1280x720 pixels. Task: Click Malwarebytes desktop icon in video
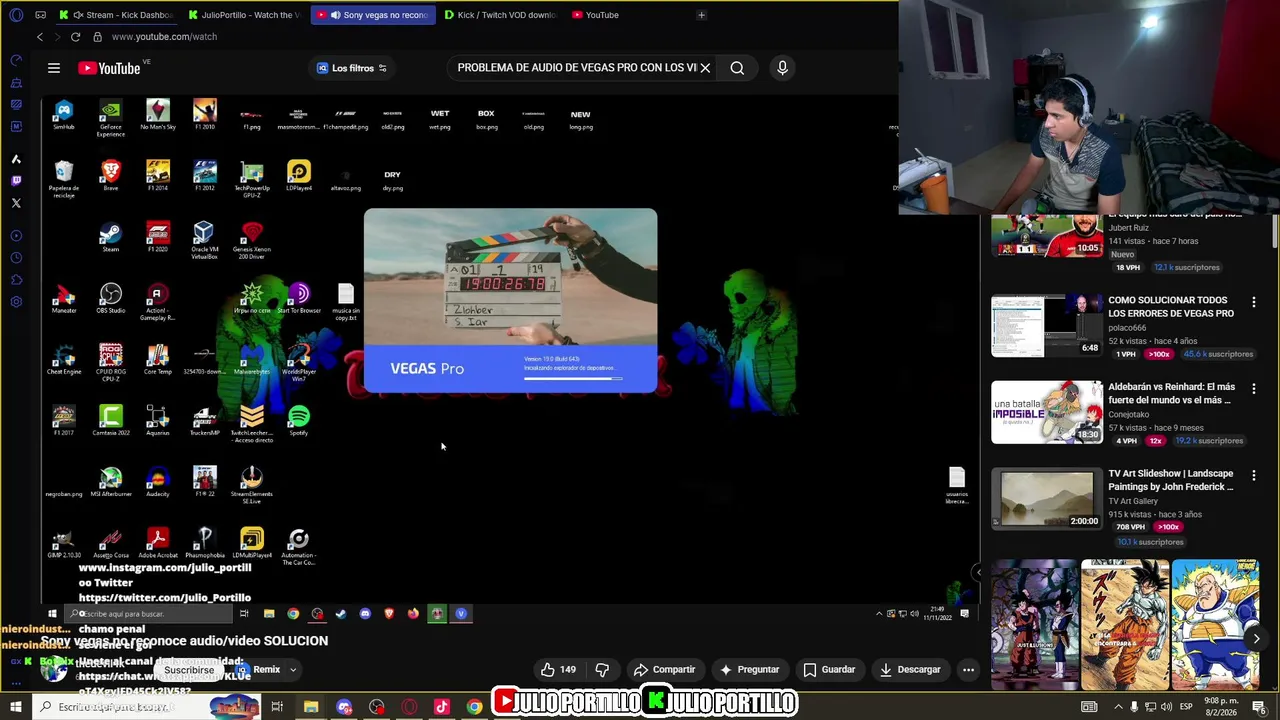point(251,359)
